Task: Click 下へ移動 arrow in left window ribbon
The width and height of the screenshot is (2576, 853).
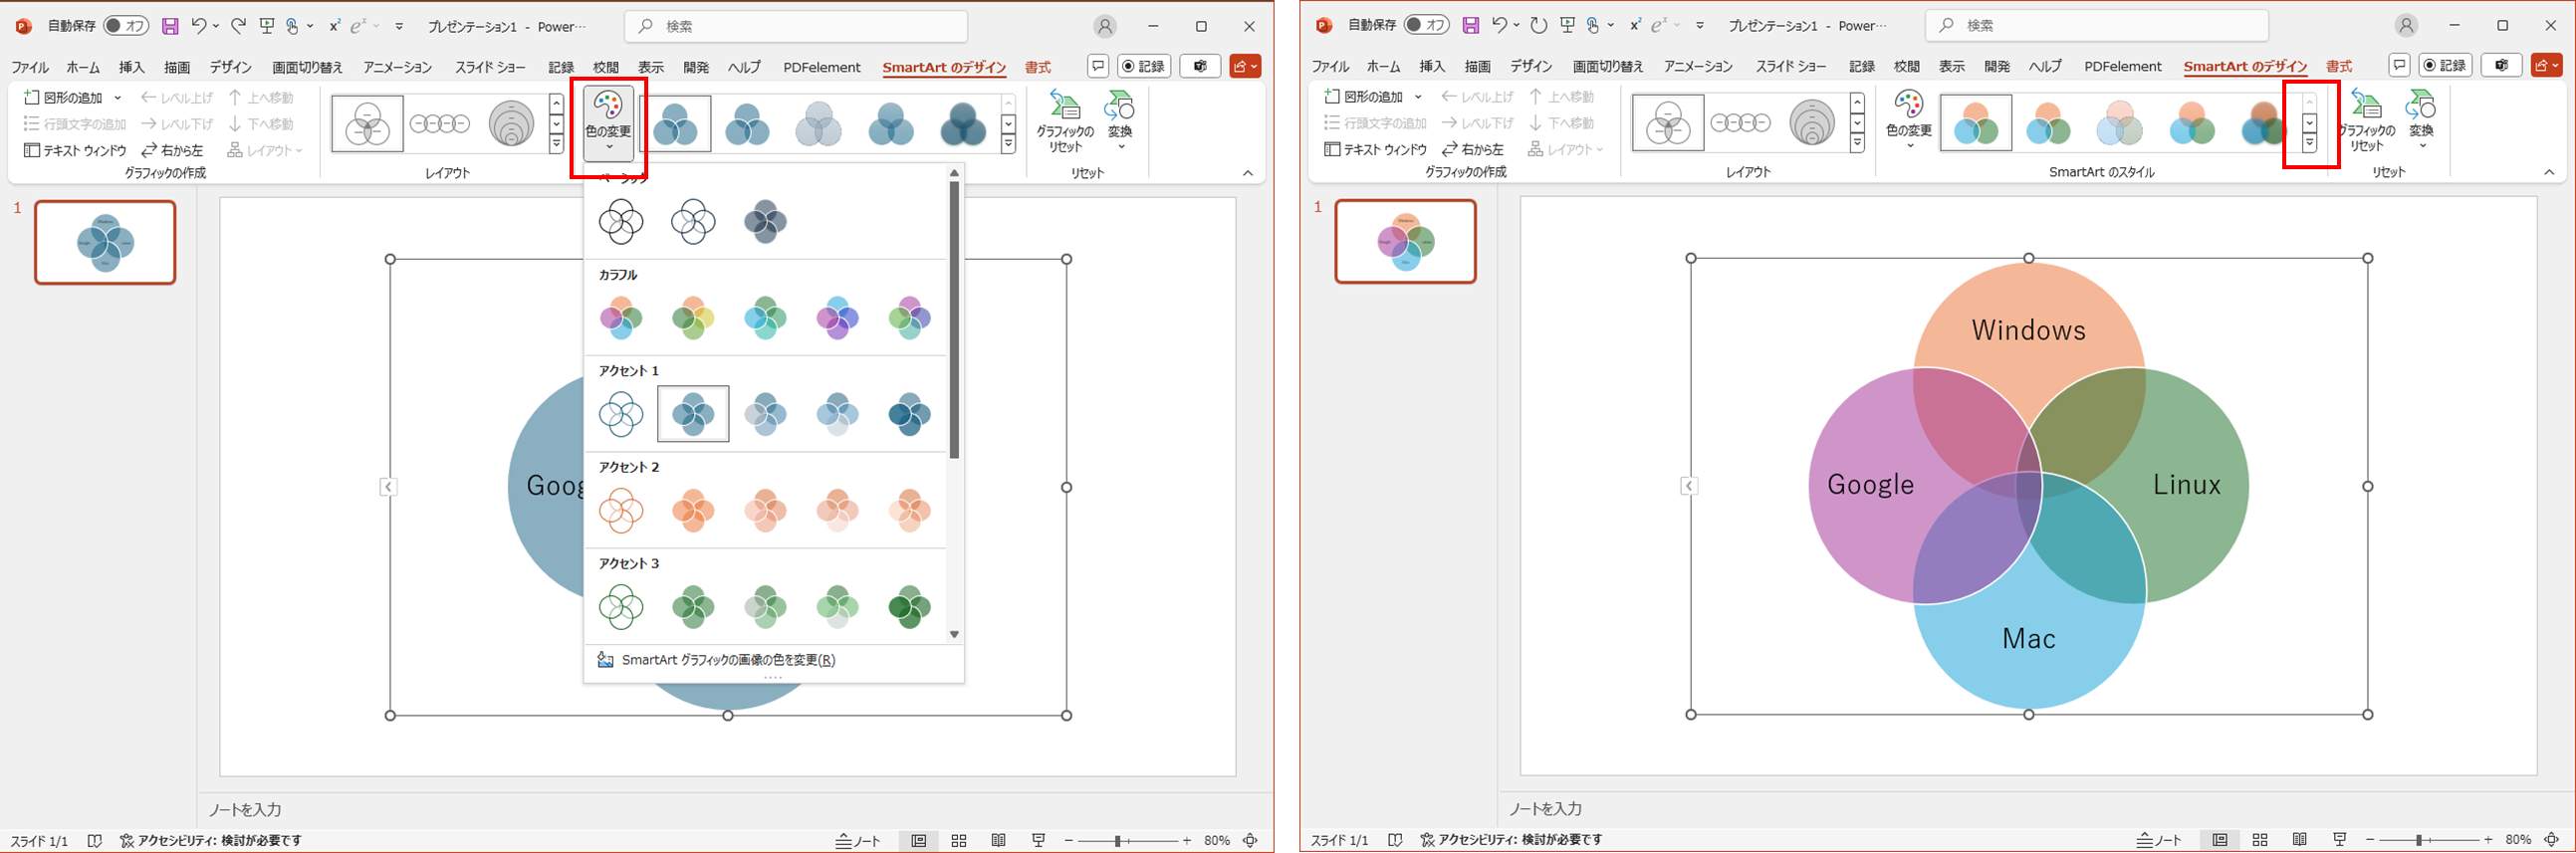Action: pyautogui.click(x=261, y=124)
